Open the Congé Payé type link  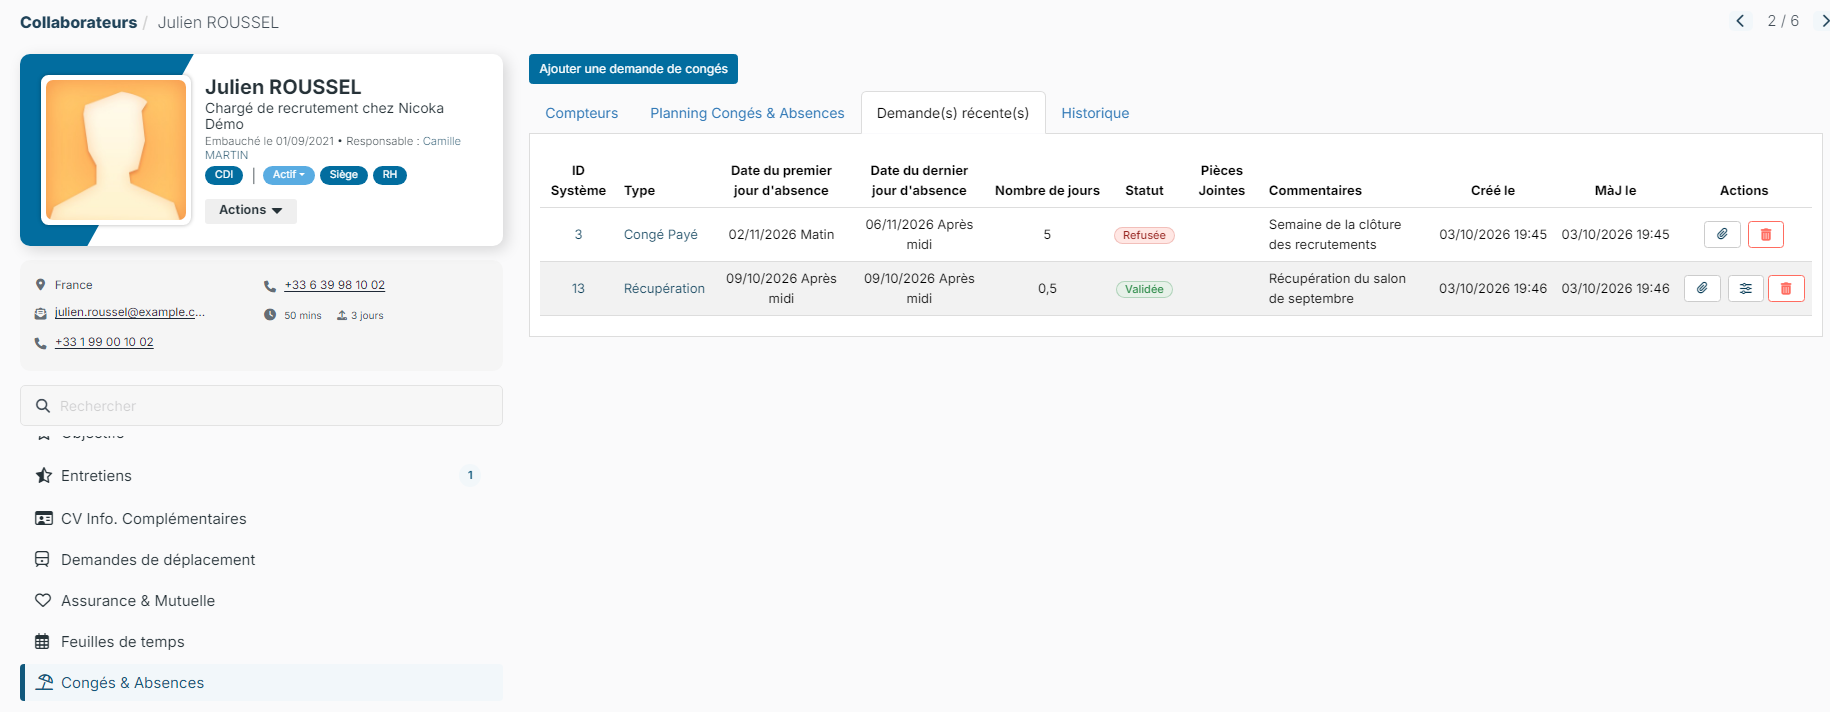pos(661,235)
